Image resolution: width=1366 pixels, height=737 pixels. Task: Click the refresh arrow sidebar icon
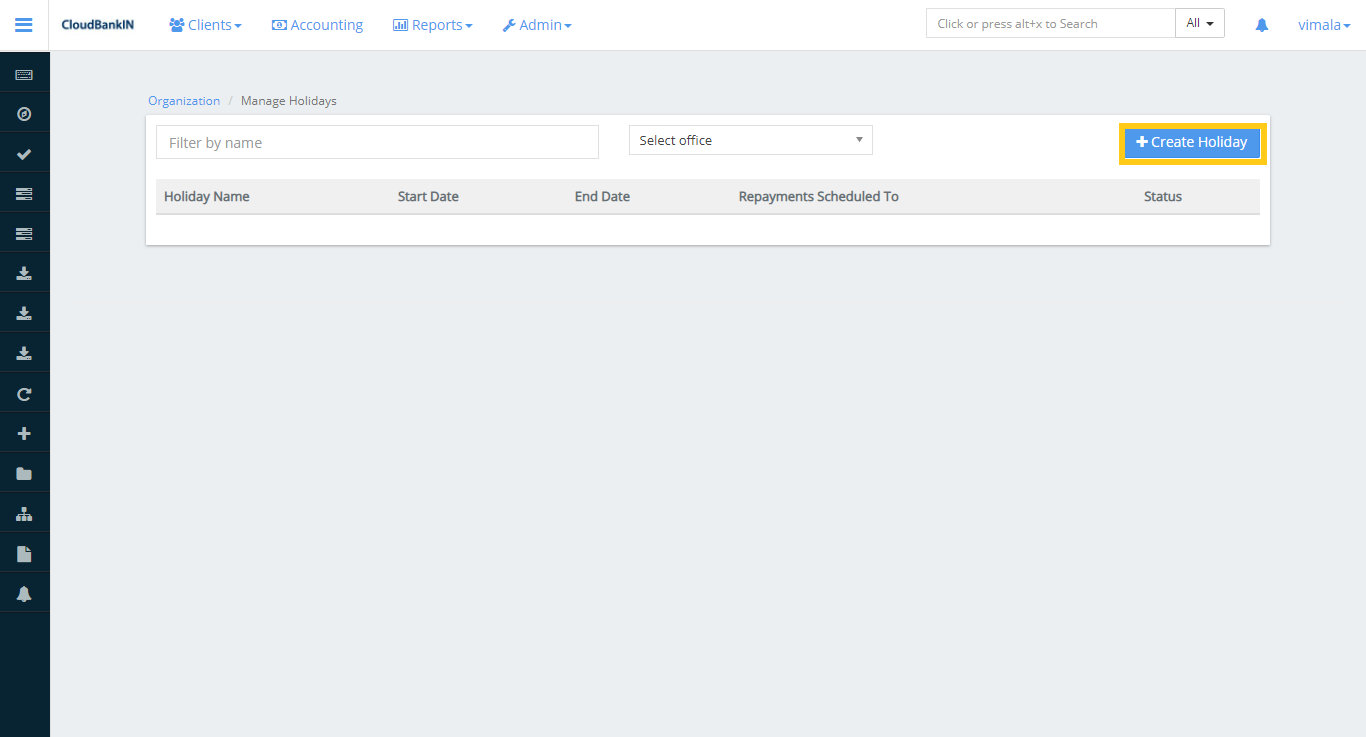pyautogui.click(x=24, y=394)
